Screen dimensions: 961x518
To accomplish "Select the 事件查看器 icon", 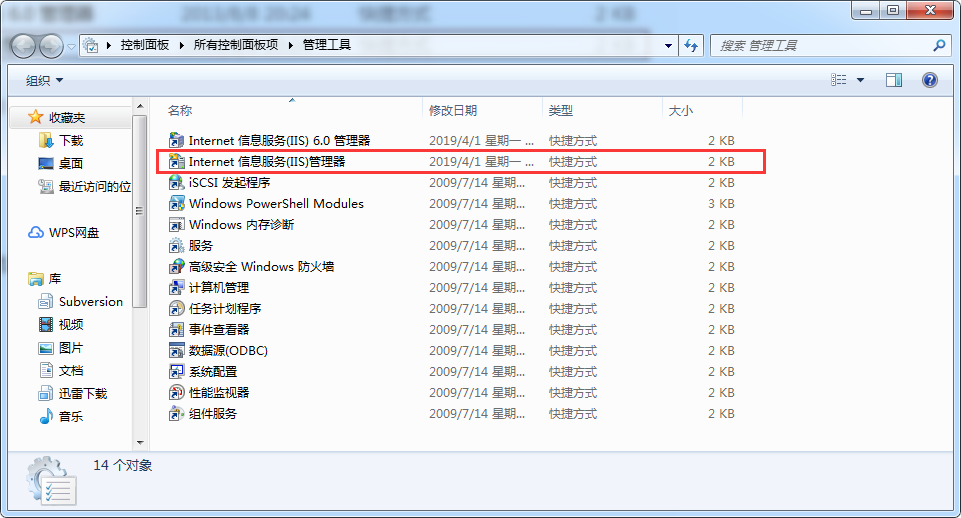I will pos(177,329).
